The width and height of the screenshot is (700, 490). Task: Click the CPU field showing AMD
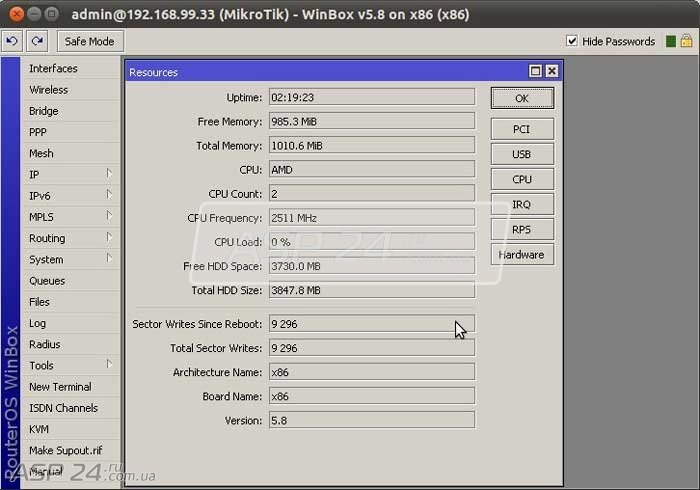click(x=372, y=170)
